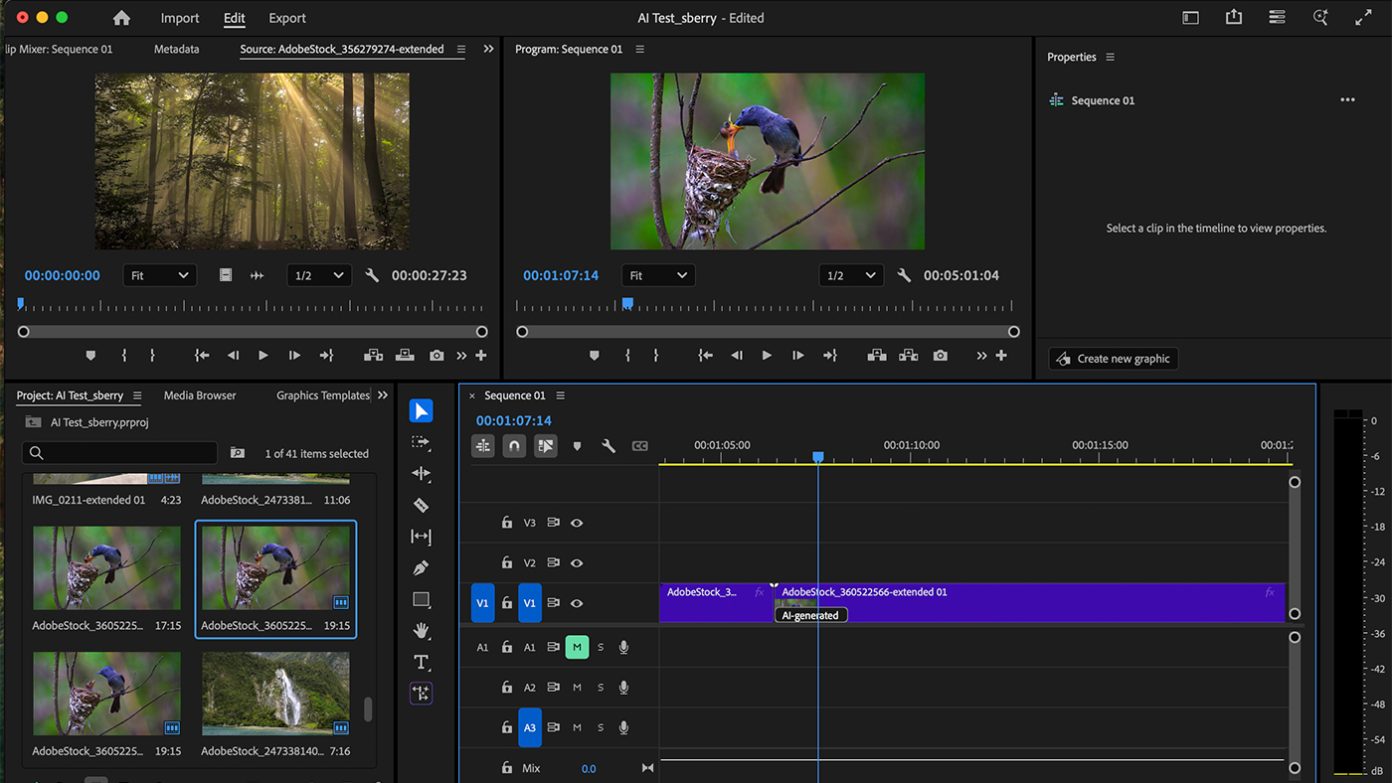Click the Mix track volume value 0.0
The width and height of the screenshot is (1392, 783).
click(589, 767)
